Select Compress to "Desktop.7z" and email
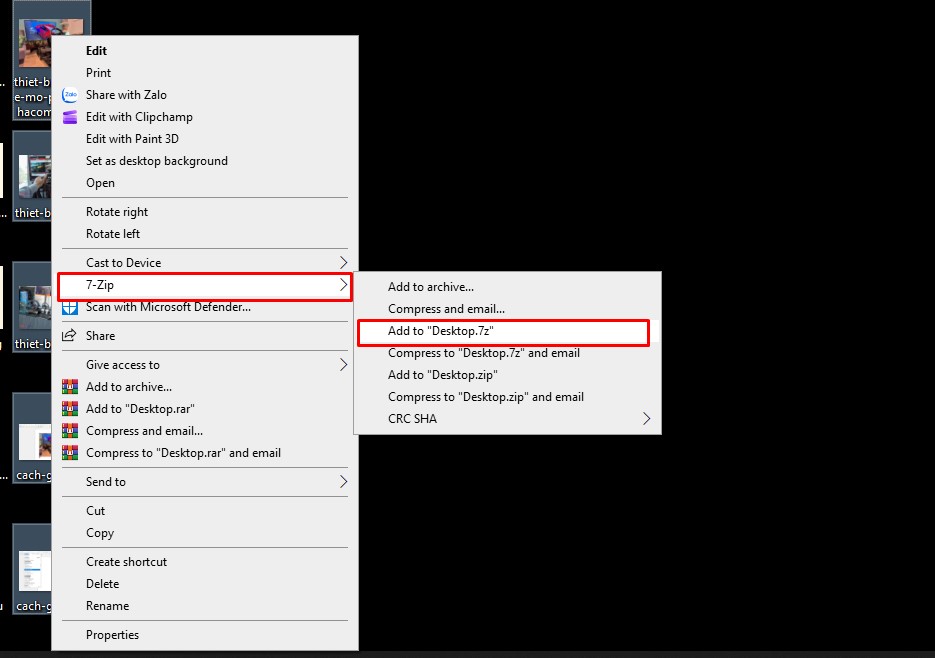 507,353
